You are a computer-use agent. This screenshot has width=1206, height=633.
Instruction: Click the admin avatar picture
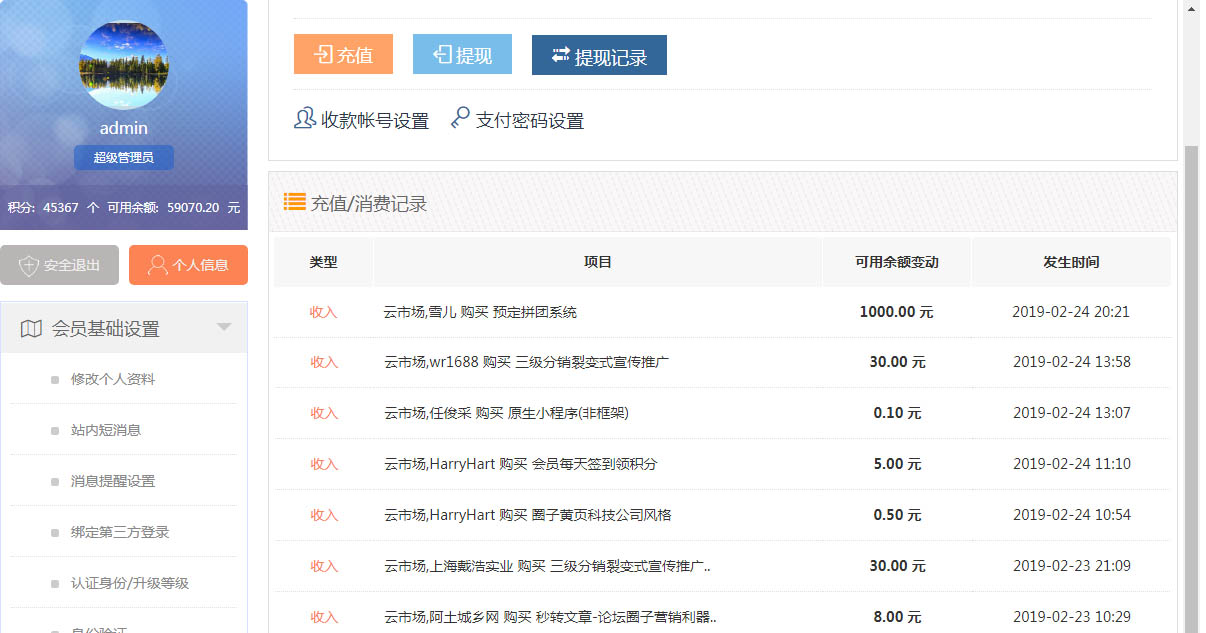124,66
